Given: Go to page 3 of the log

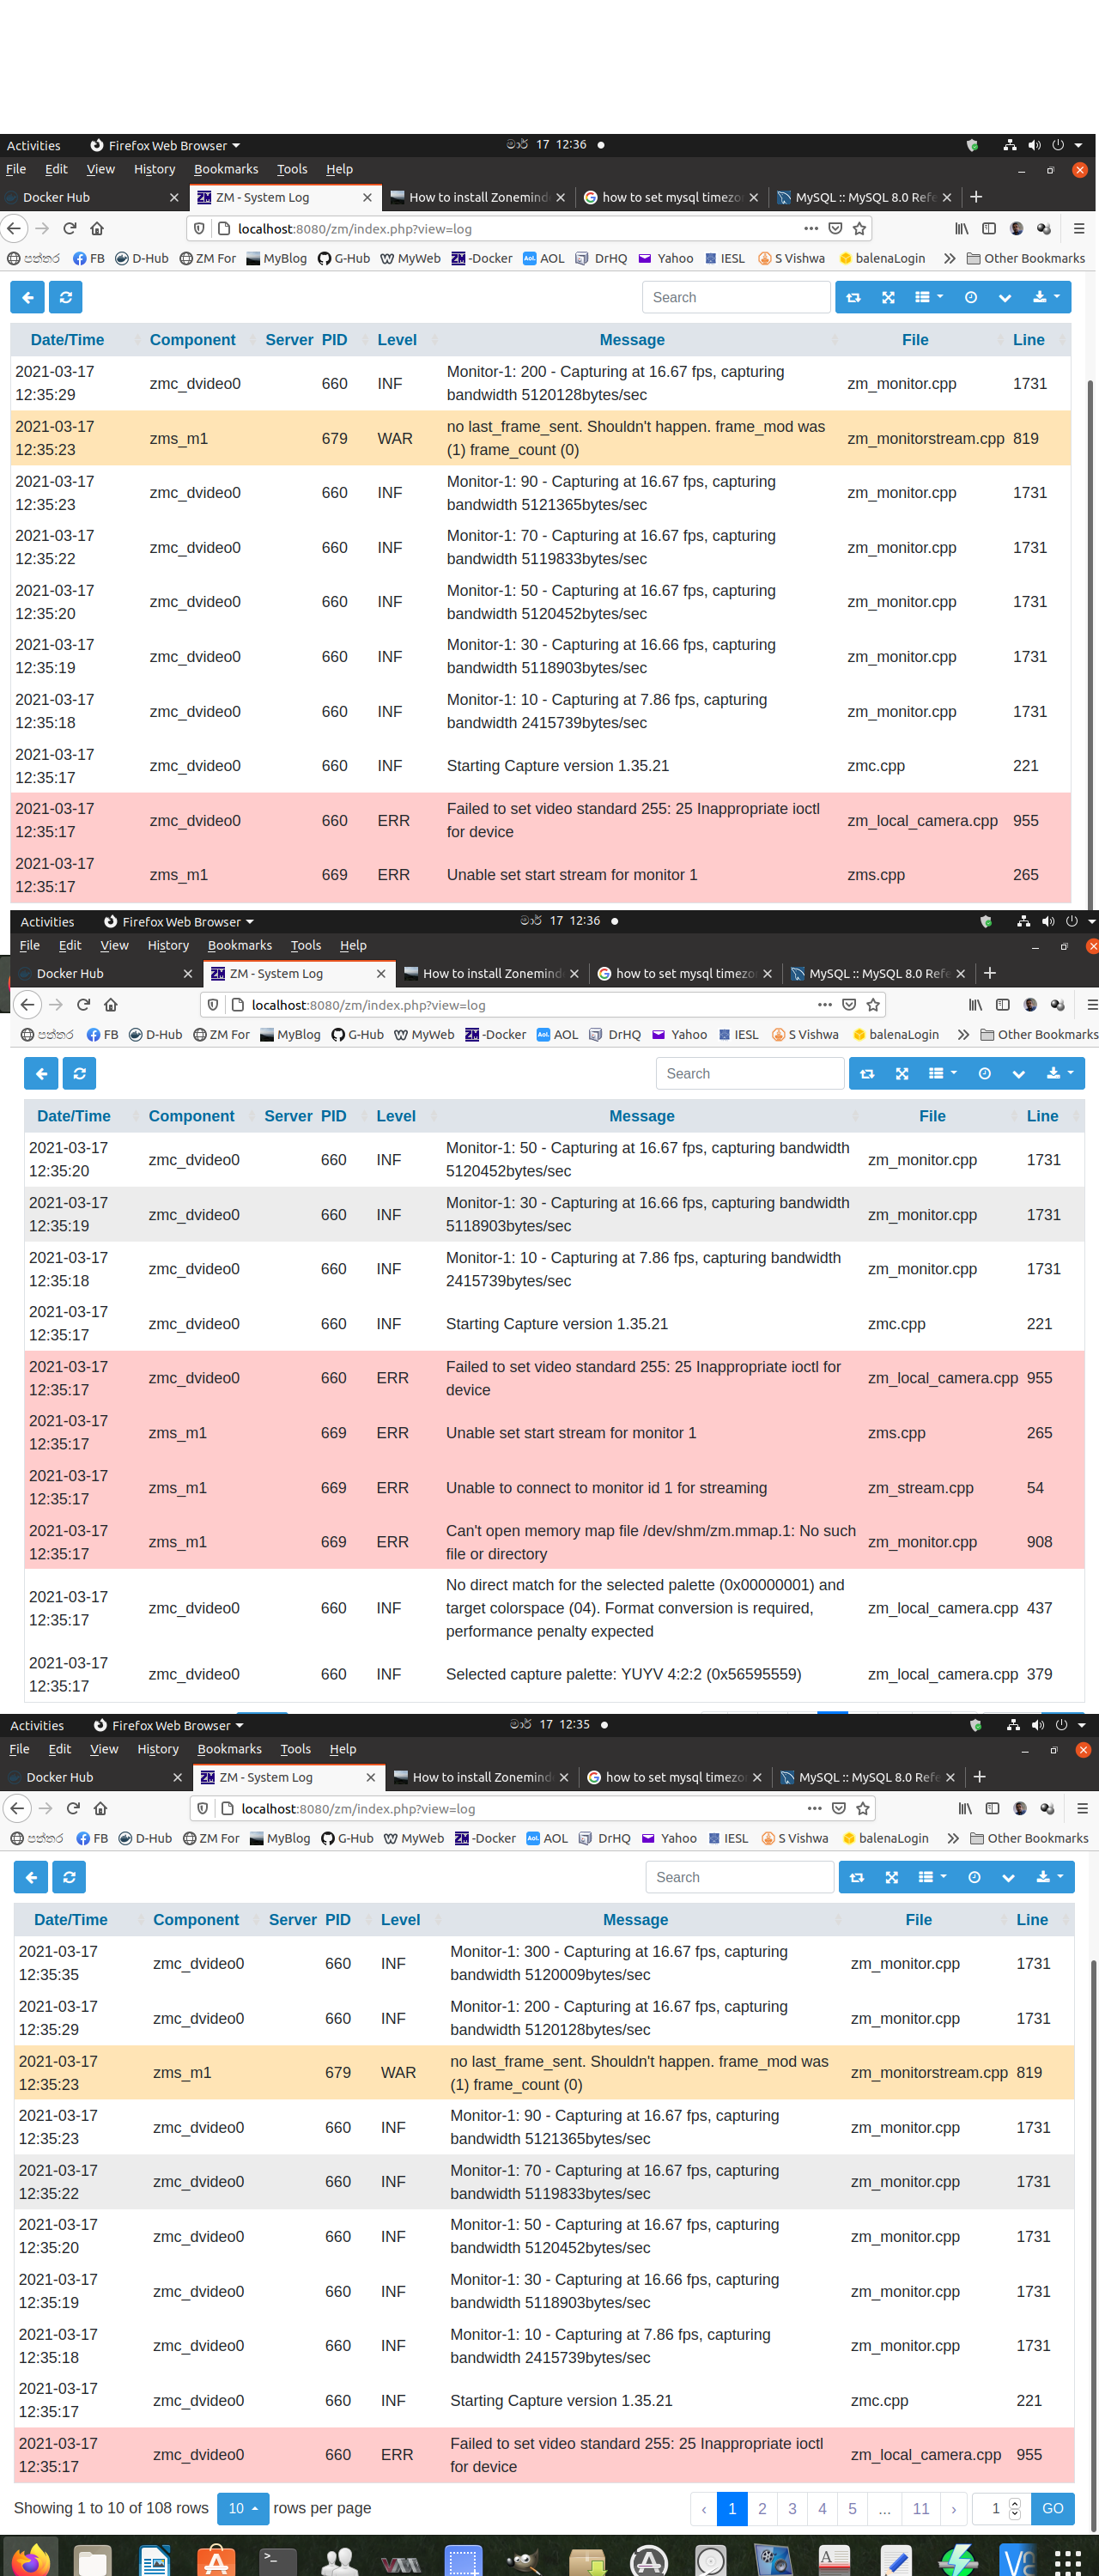Looking at the screenshot, I should 792,2508.
